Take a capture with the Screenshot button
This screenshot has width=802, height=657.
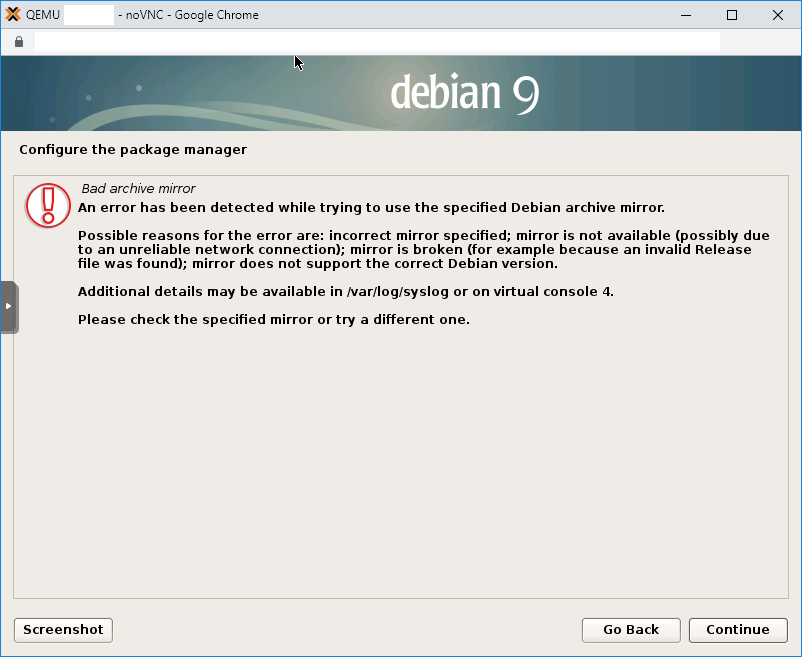coord(63,630)
